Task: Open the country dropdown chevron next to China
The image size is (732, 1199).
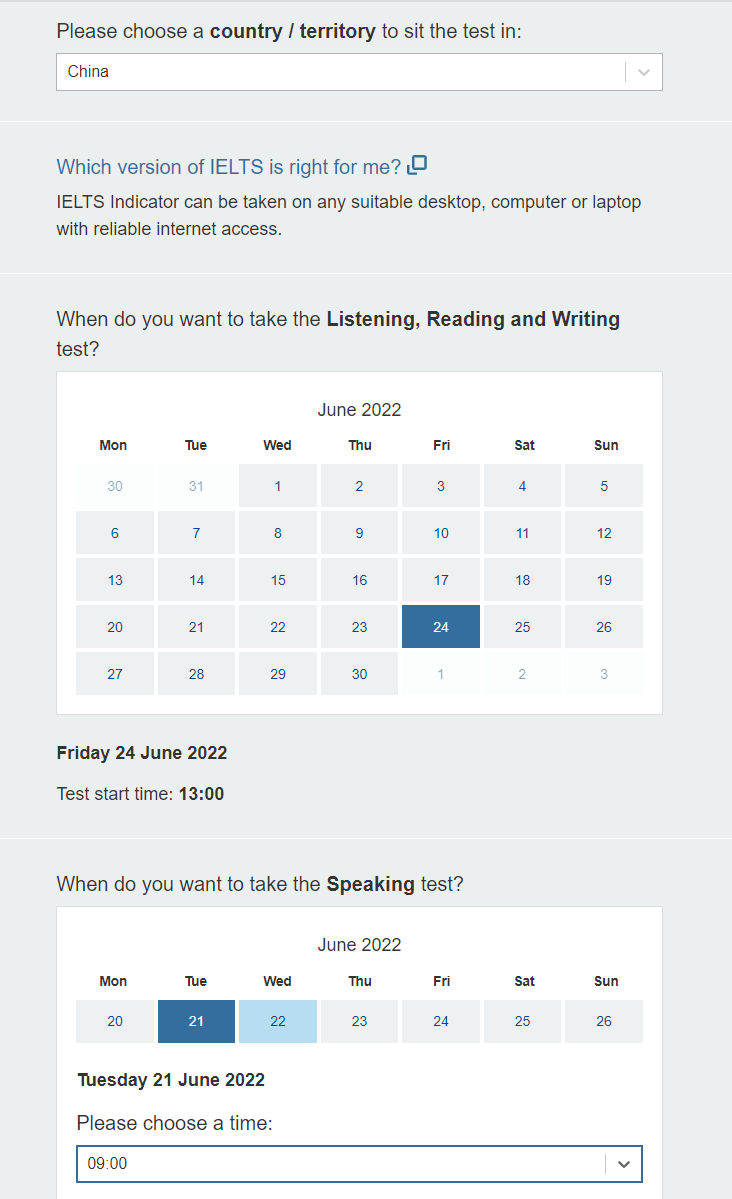Action: point(644,73)
